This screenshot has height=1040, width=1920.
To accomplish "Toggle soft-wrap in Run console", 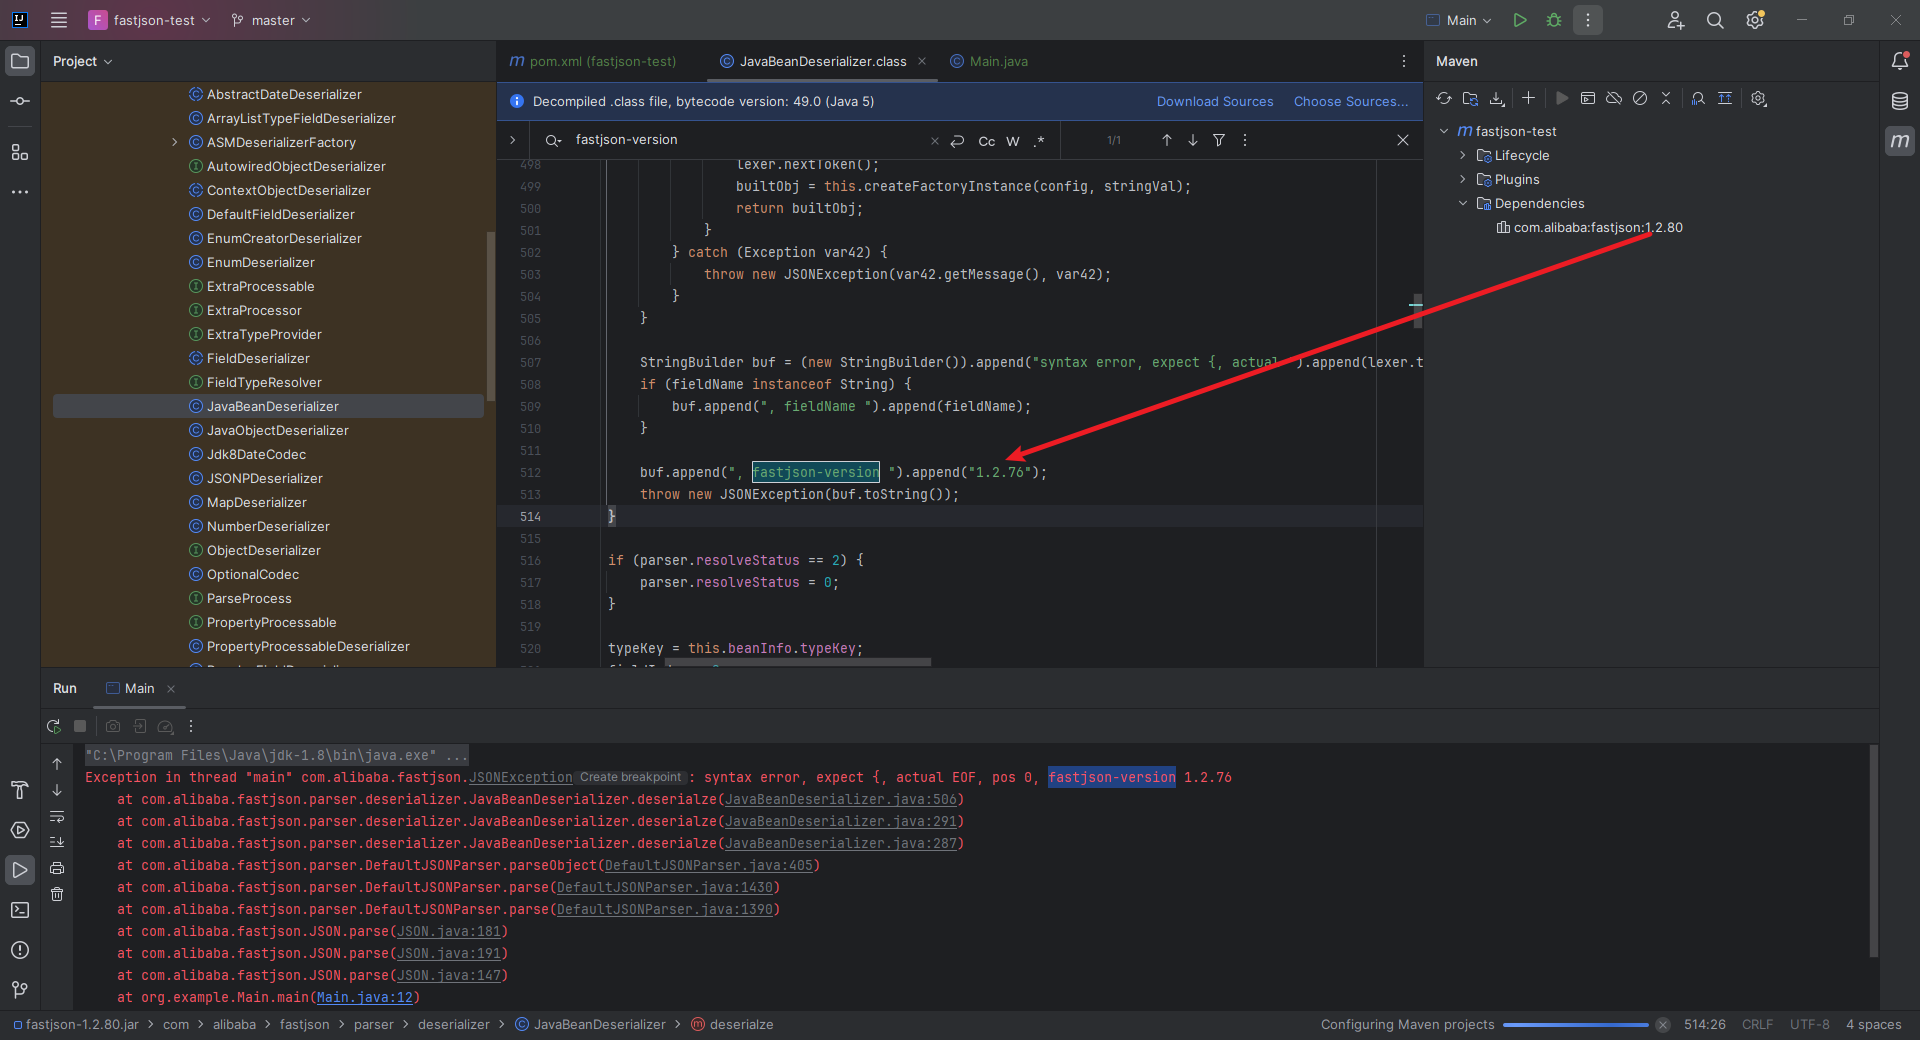I will click(57, 816).
